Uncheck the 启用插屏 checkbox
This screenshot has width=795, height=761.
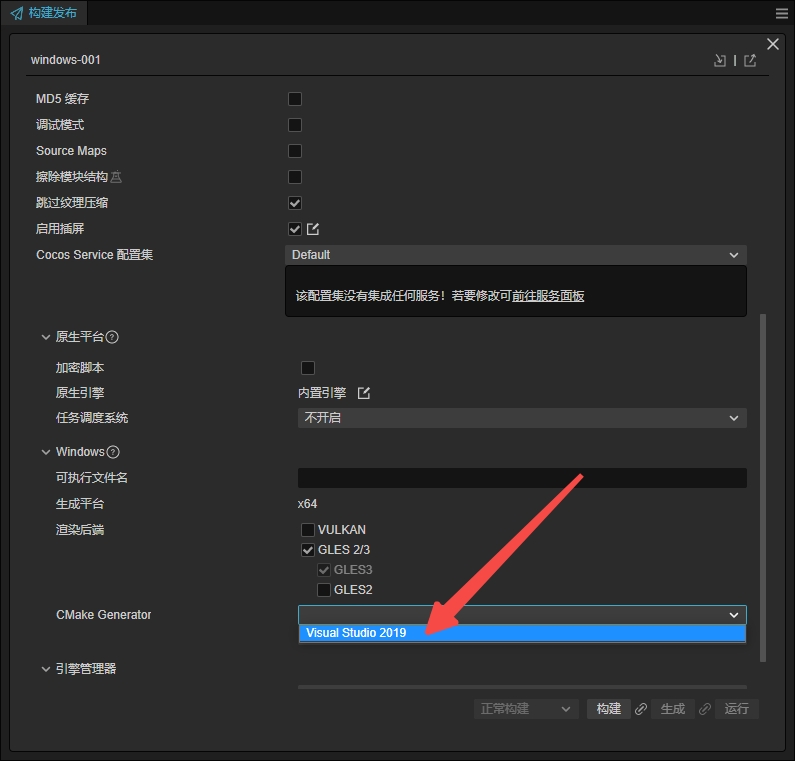[295, 229]
